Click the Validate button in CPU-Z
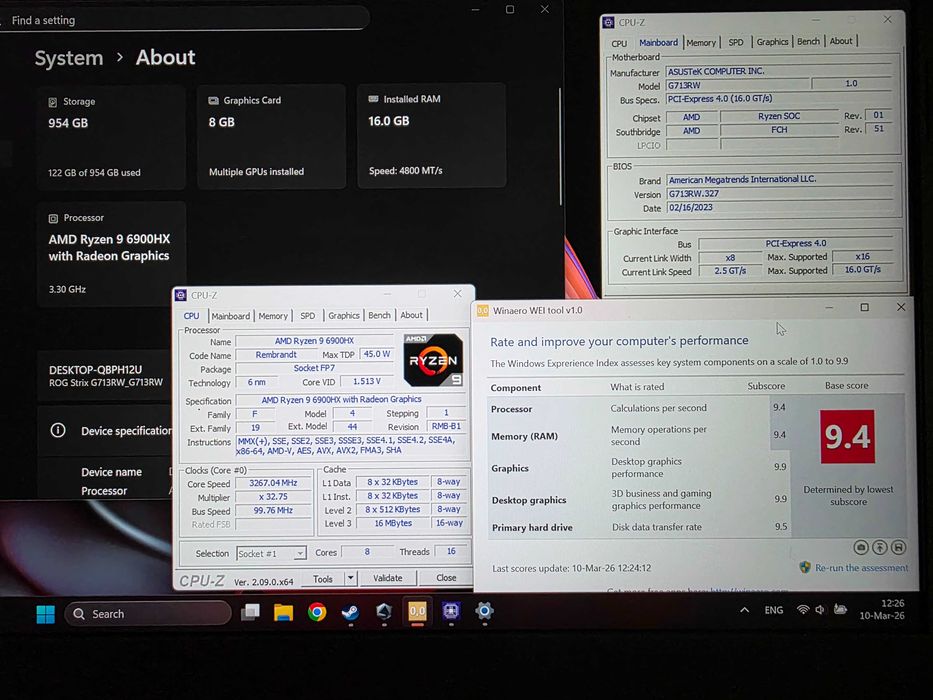This screenshot has width=933, height=700. click(x=387, y=577)
